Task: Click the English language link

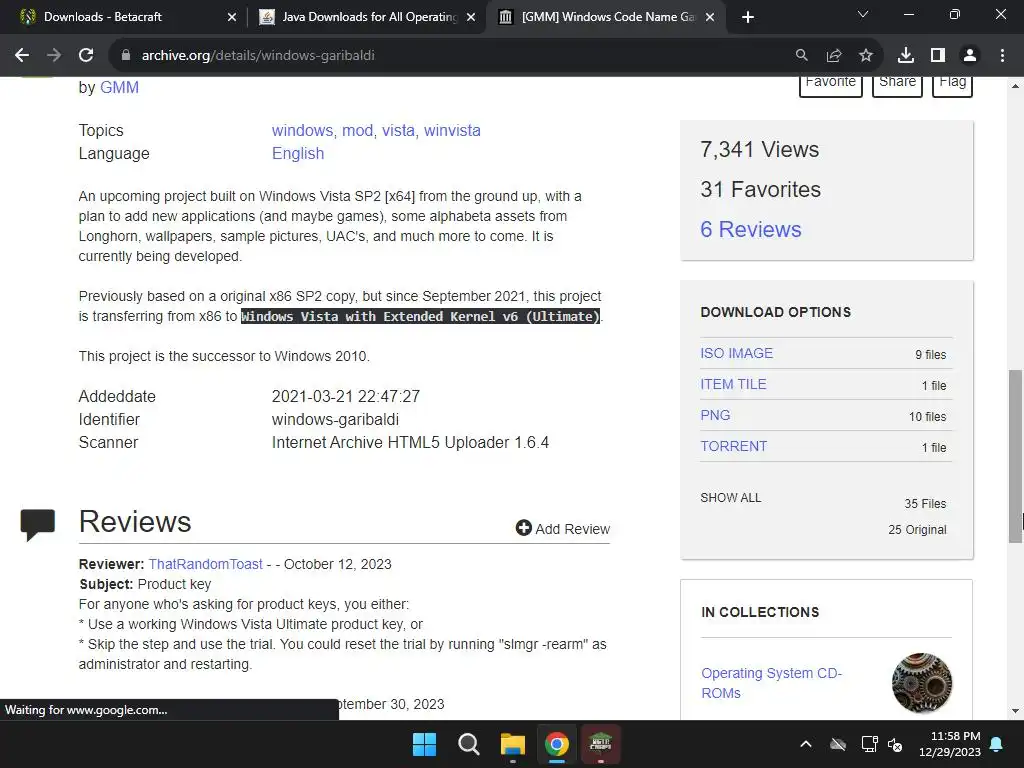Action: pos(298,153)
